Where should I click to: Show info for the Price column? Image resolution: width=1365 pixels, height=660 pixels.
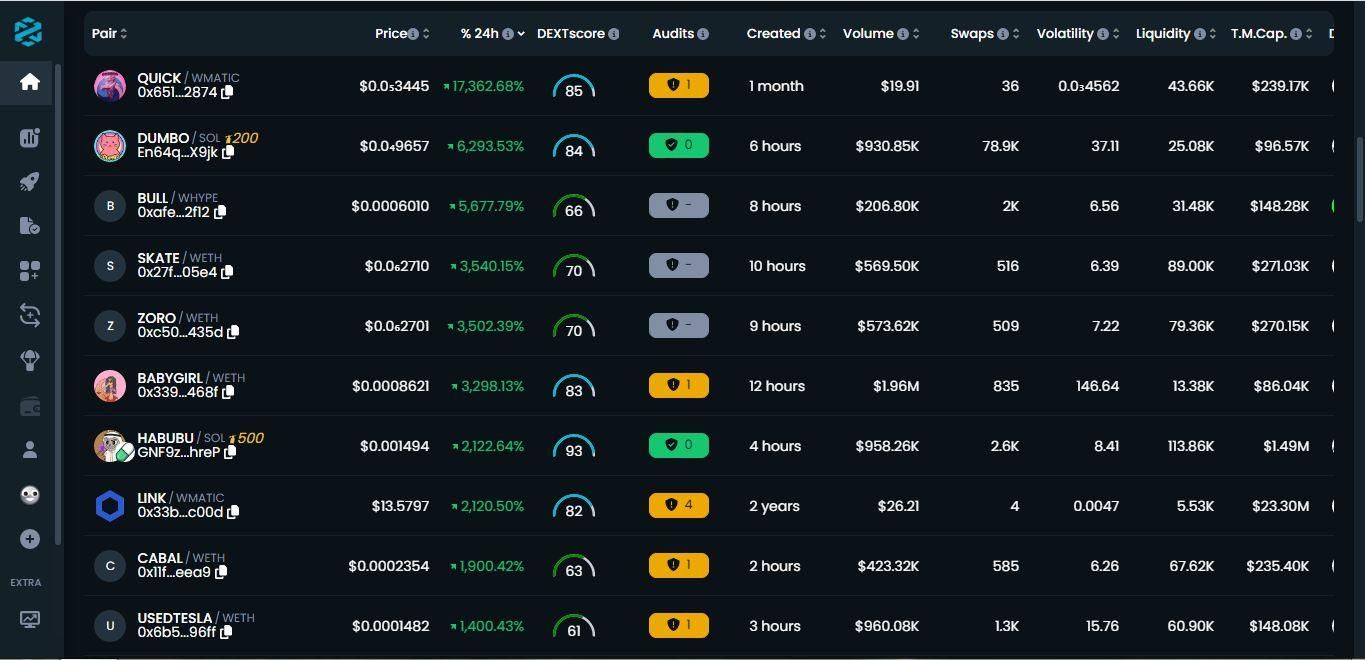click(413, 34)
